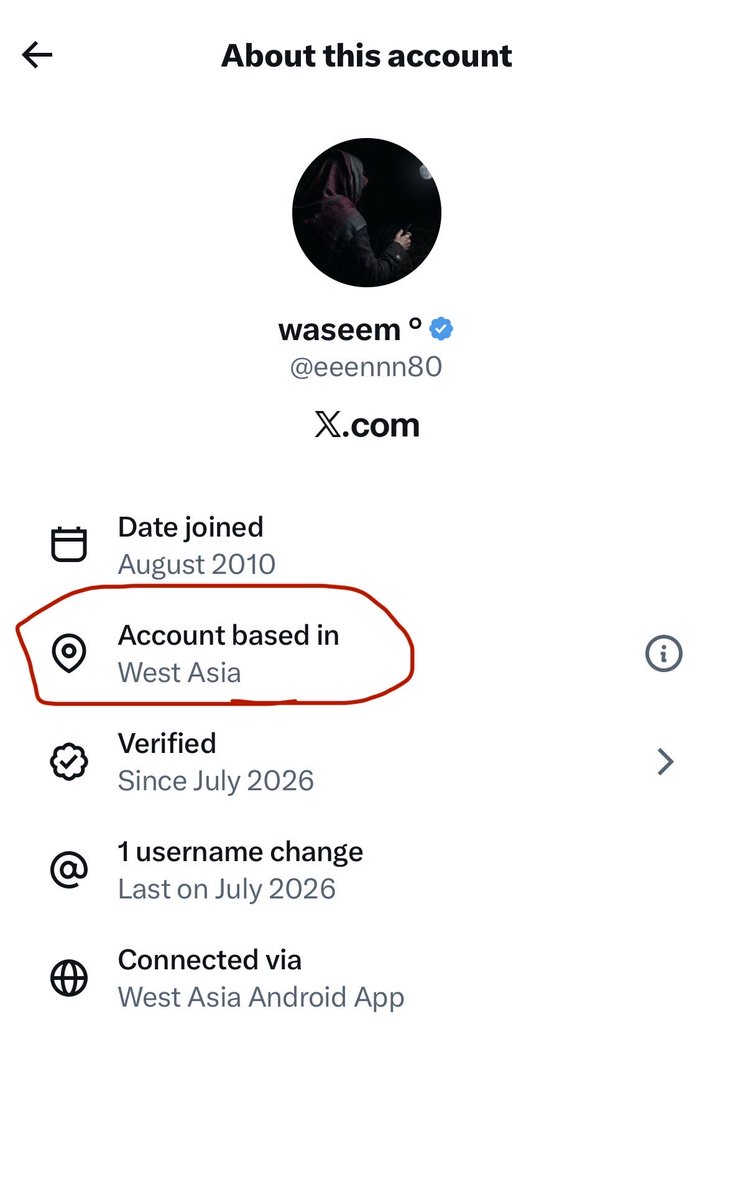Click the location pin icon
733x1200 pixels.
pyautogui.click(x=69, y=654)
